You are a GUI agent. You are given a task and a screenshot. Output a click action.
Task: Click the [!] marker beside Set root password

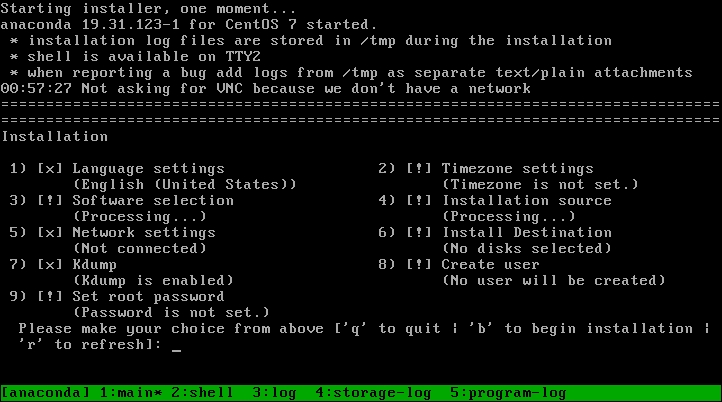50,297
